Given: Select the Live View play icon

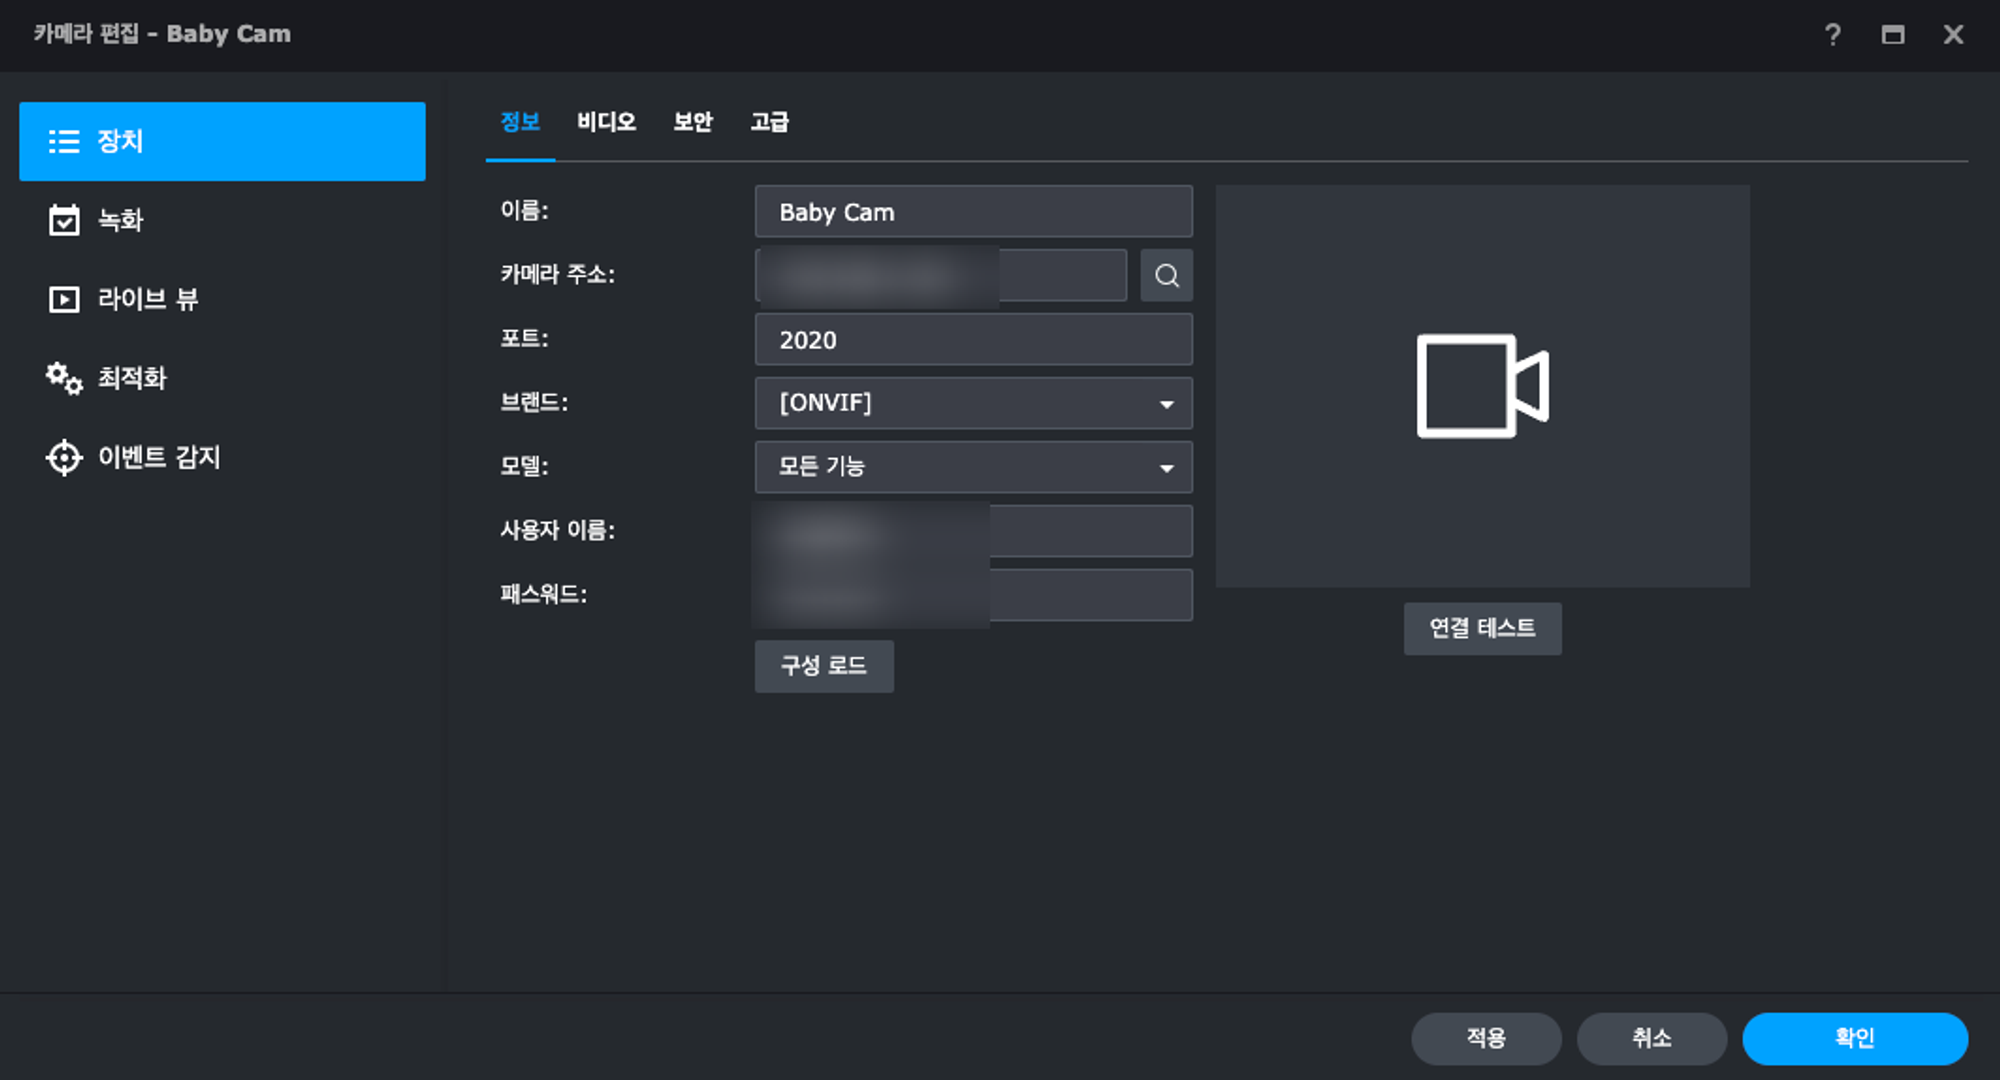Looking at the screenshot, I should tap(64, 299).
